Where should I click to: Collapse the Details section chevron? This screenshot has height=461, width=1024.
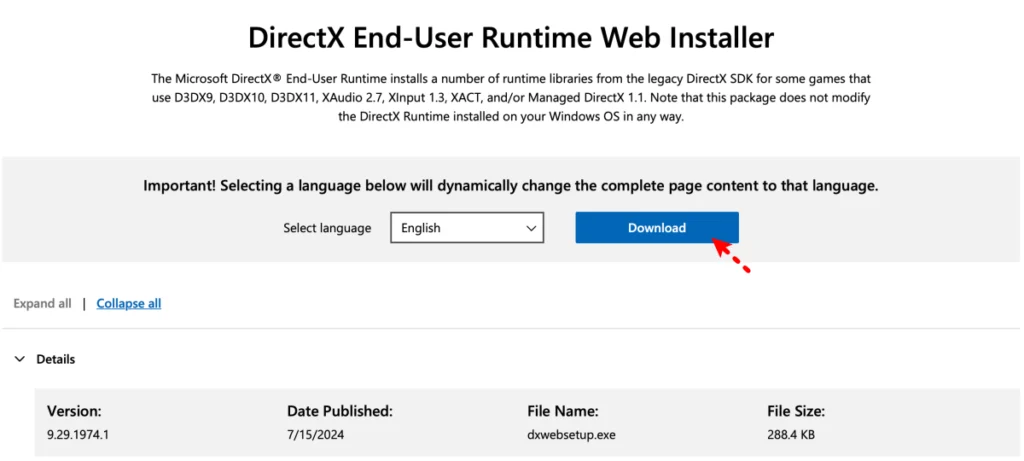pyautogui.click(x=20, y=359)
